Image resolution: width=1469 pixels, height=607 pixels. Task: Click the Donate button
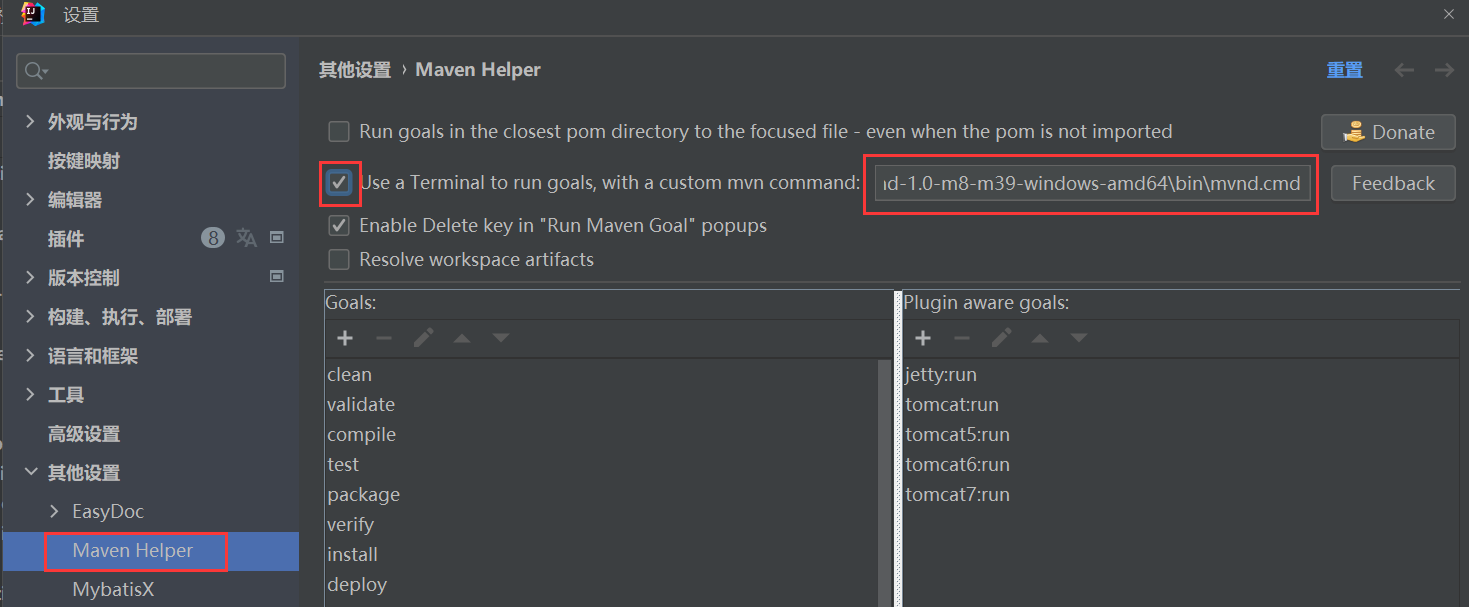coord(1388,132)
